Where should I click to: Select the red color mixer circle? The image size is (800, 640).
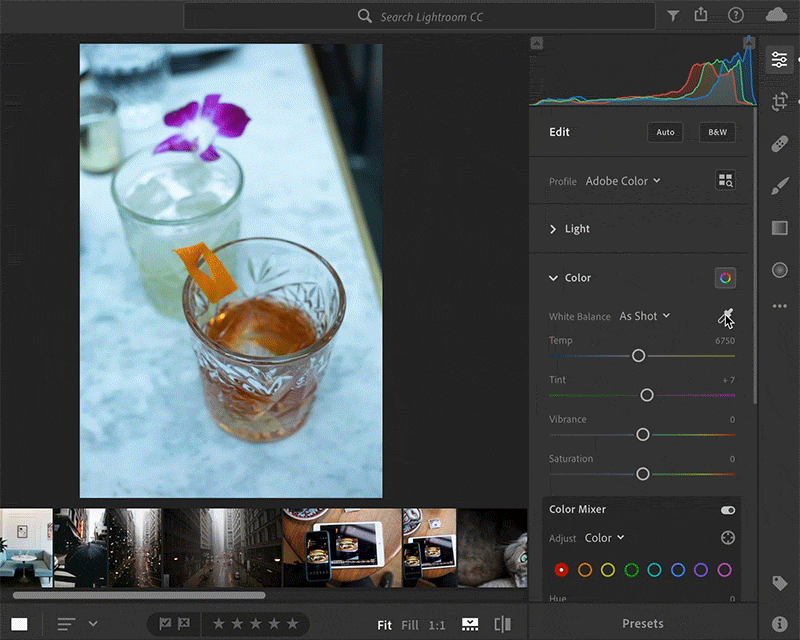click(561, 570)
